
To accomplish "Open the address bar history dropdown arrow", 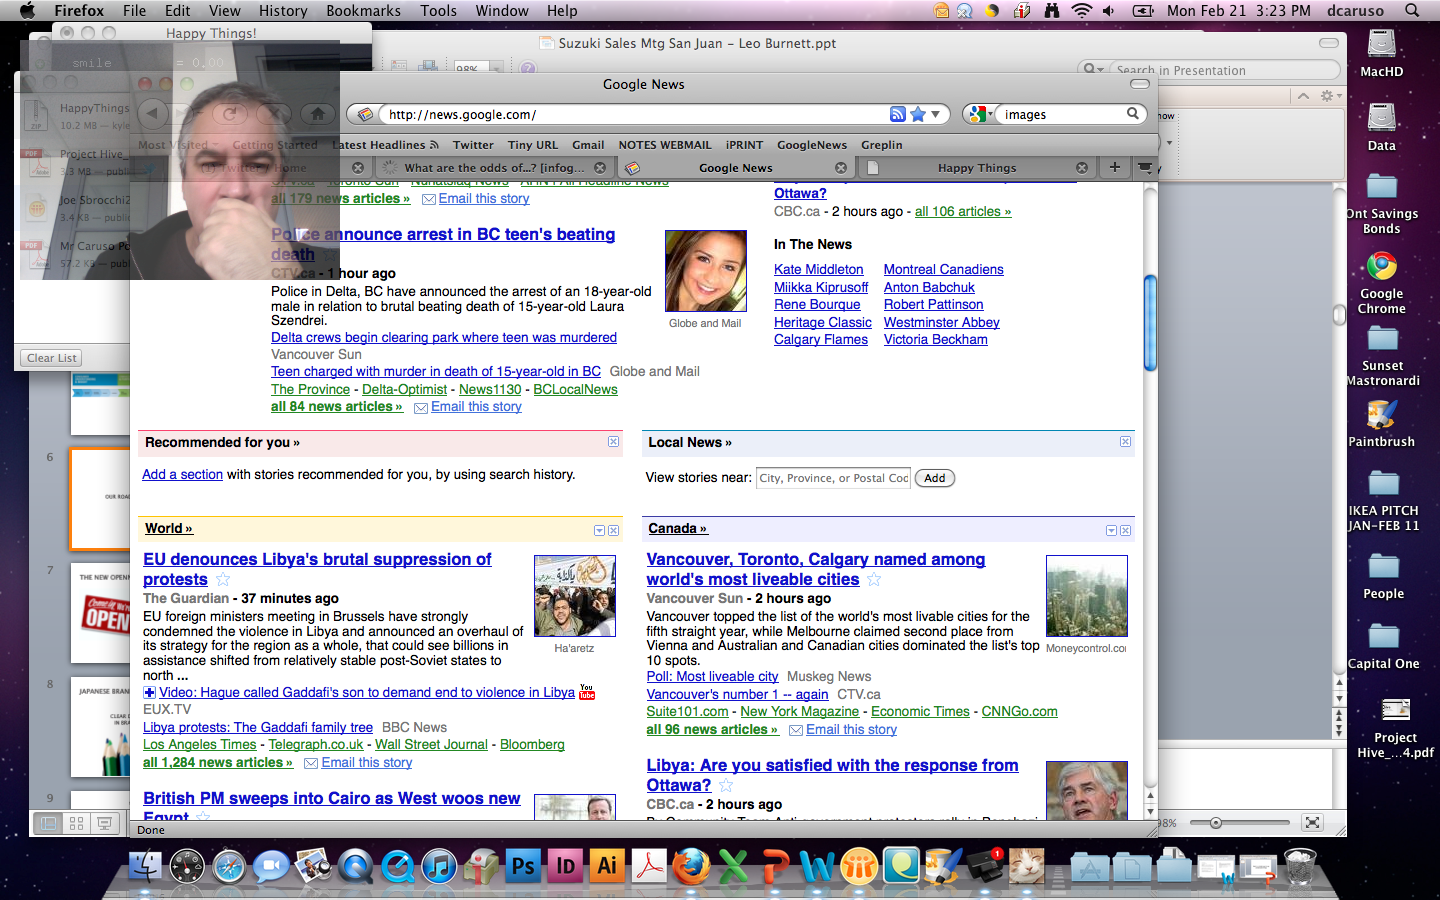I will point(936,114).
